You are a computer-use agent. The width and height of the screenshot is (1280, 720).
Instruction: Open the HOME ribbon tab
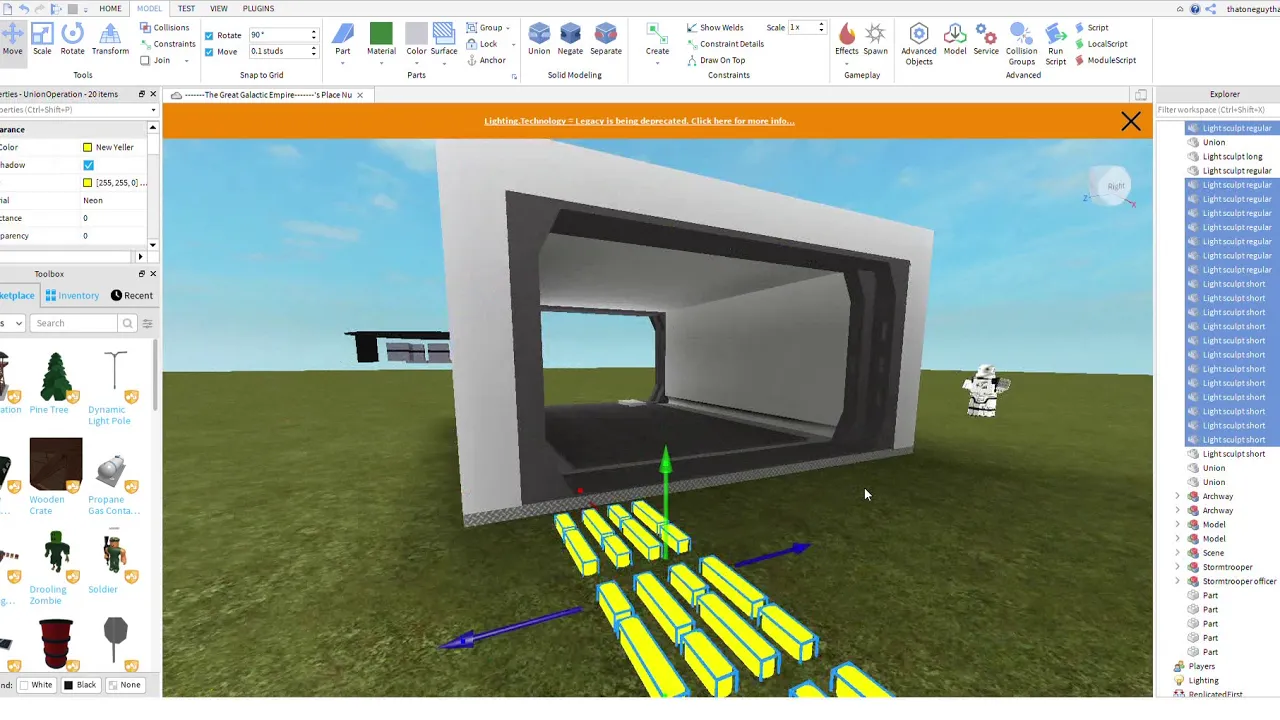[110, 8]
